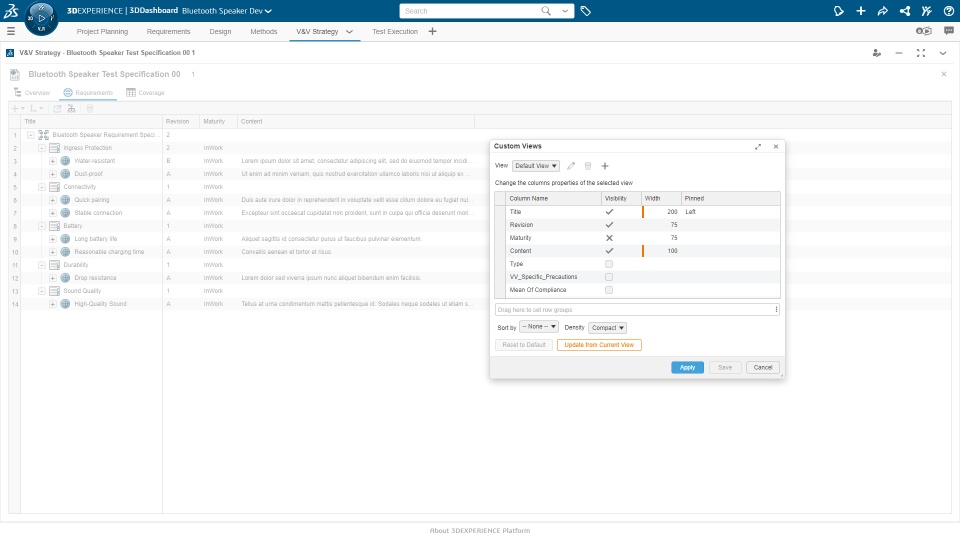The image size is (960, 540).
Task: Open the help question mark icon
Action: (x=948, y=11)
